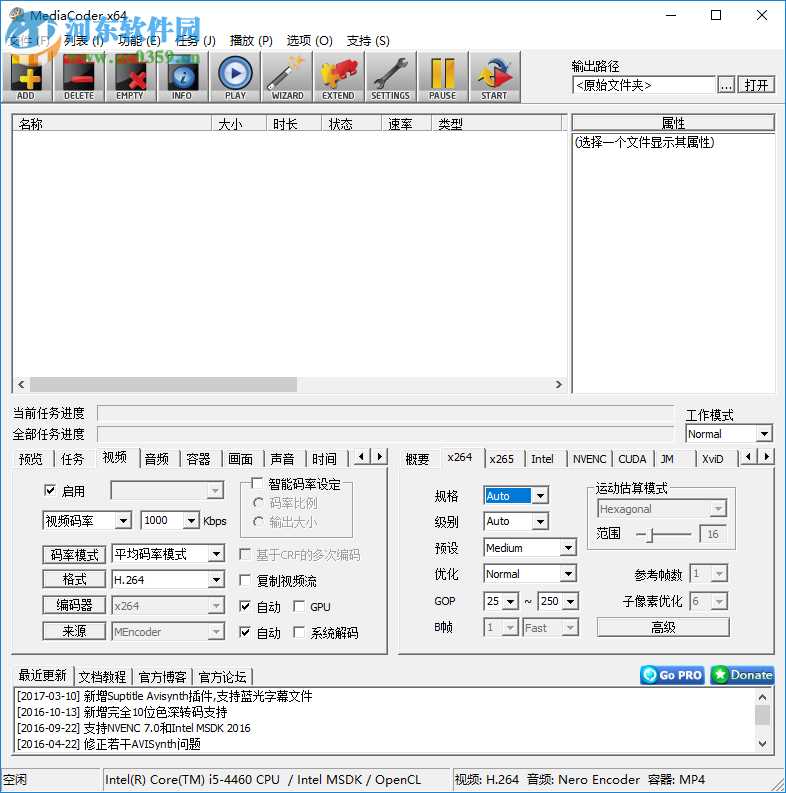
Task: Switch to the 音频 tab
Action: [x=156, y=459]
